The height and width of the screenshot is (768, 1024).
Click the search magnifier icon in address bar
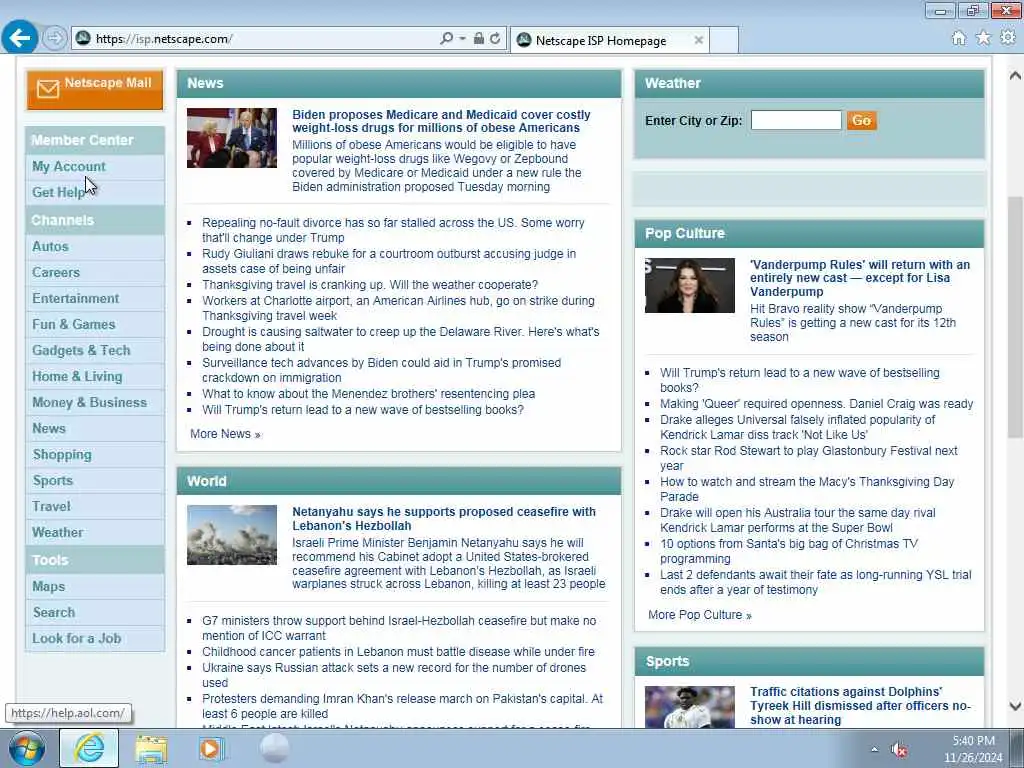[x=446, y=39]
